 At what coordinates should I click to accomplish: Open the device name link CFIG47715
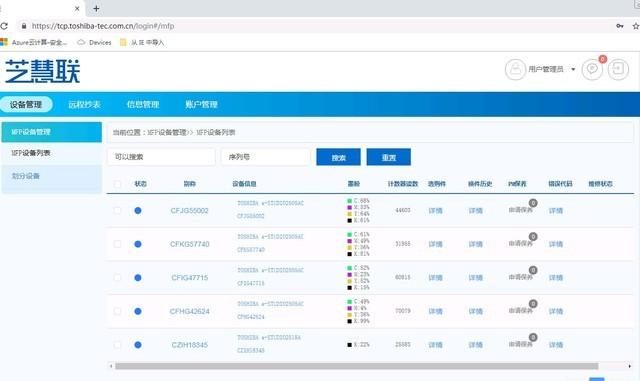[x=189, y=278]
